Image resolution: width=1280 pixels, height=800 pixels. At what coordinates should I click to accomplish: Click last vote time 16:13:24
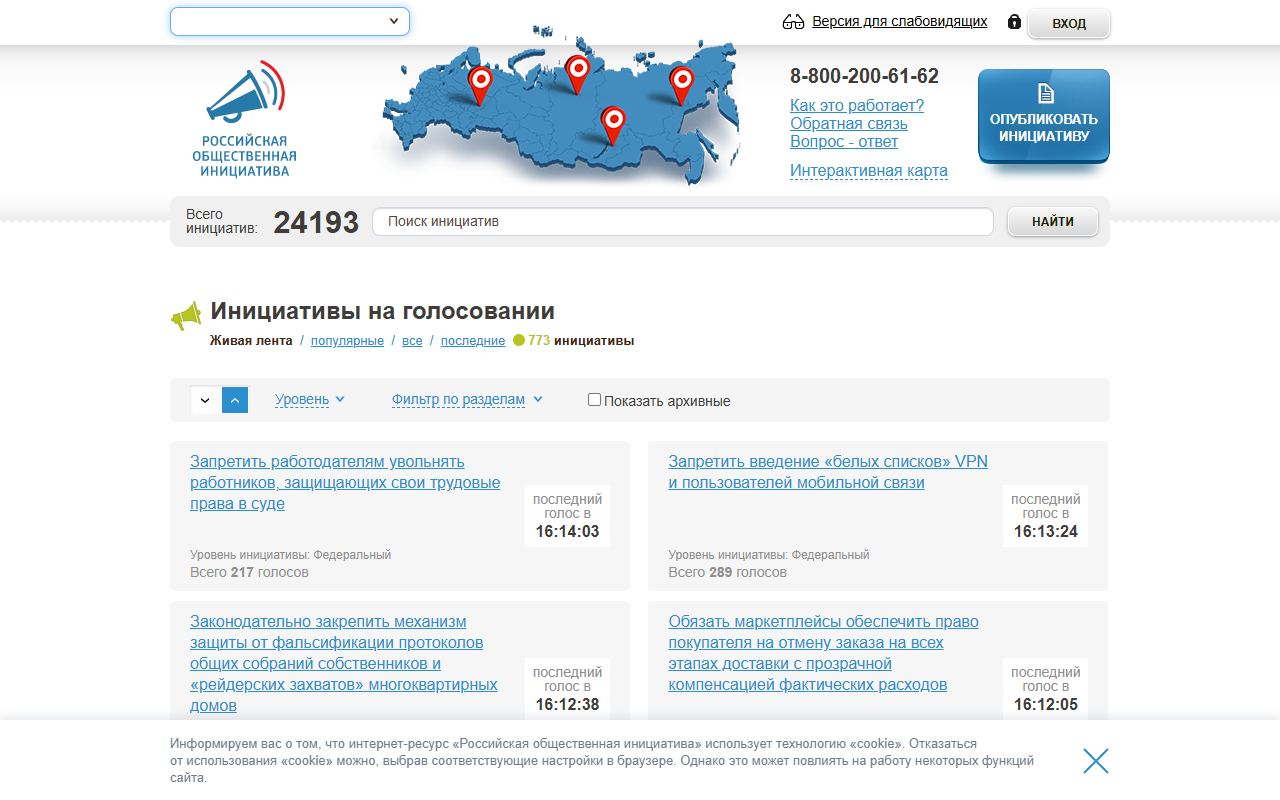(x=1046, y=531)
